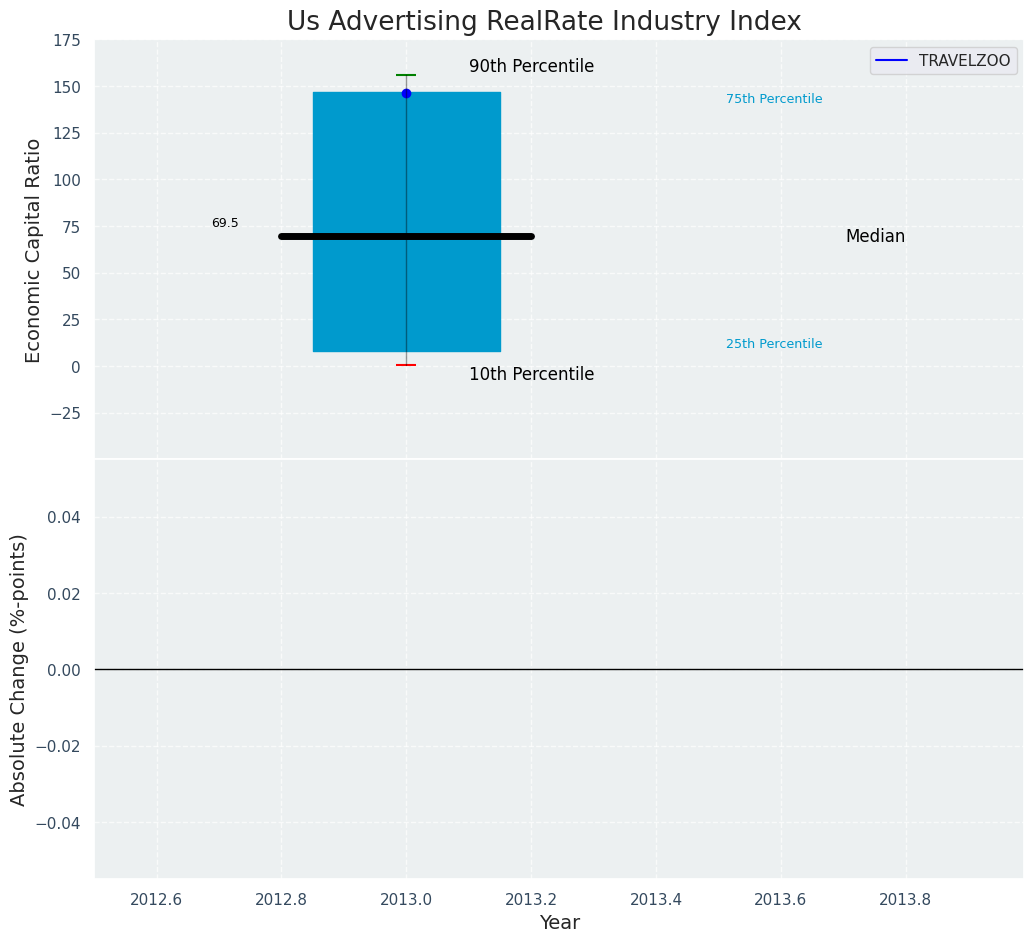Image resolution: width=1034 pixels, height=942 pixels.
Task: Click the 'Median' label
Action: tap(875, 236)
